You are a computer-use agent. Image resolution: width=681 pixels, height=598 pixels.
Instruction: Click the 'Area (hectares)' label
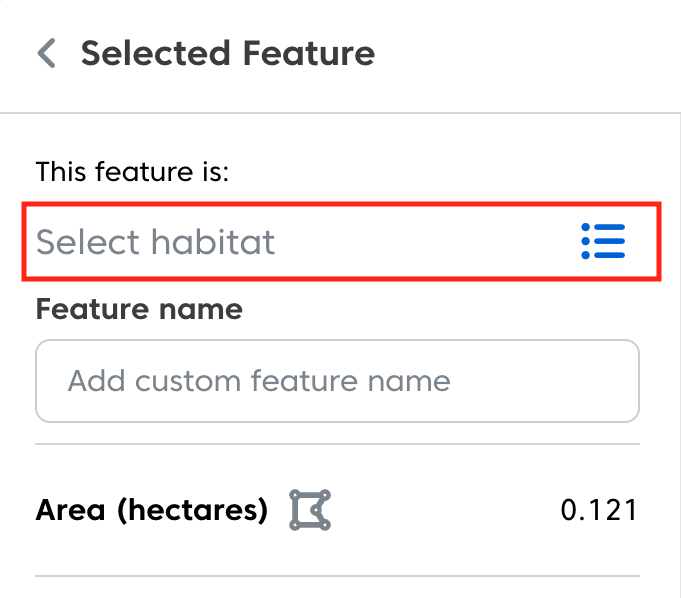152,511
